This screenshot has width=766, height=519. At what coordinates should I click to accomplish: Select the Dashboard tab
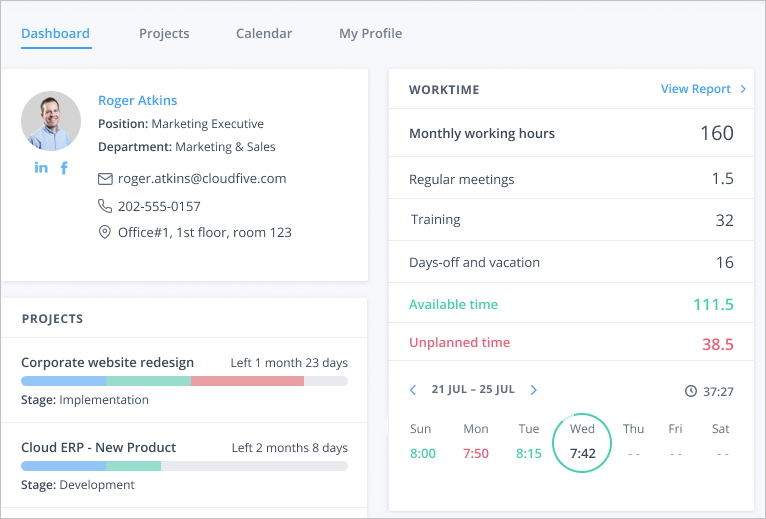click(56, 33)
